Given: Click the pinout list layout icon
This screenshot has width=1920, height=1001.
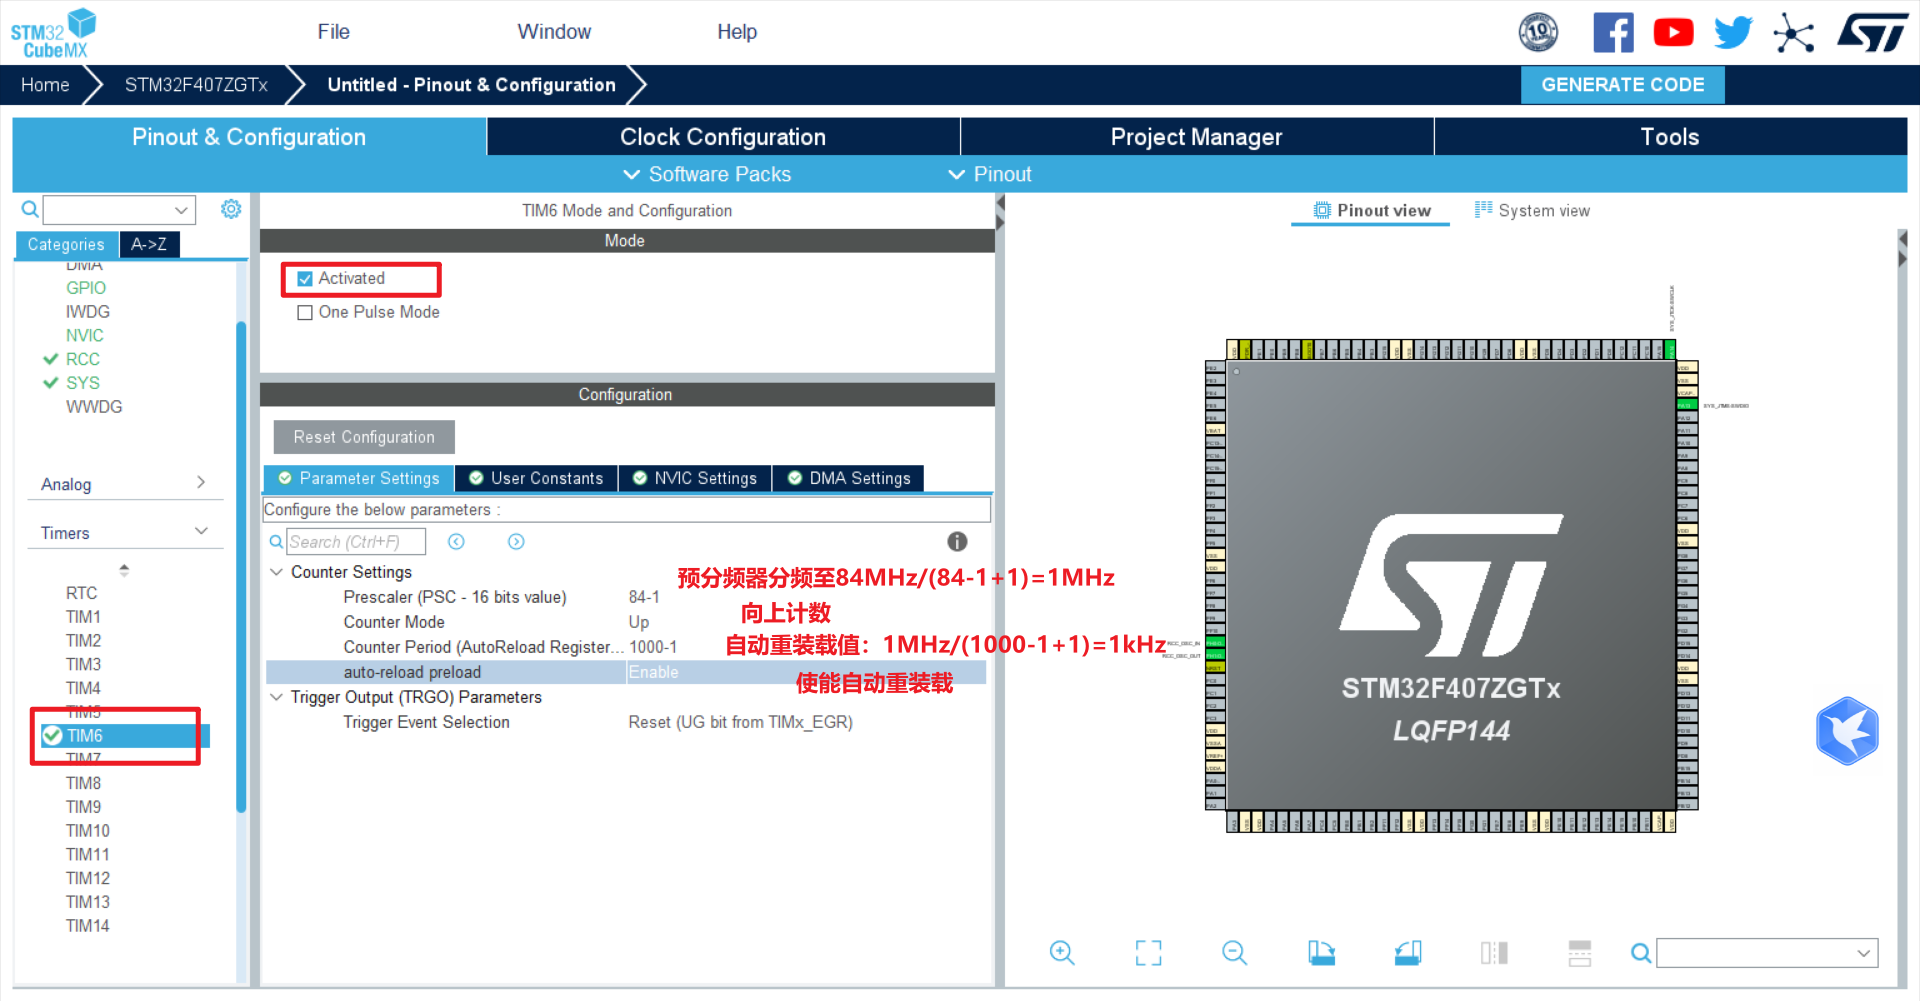Looking at the screenshot, I should point(1580,953).
